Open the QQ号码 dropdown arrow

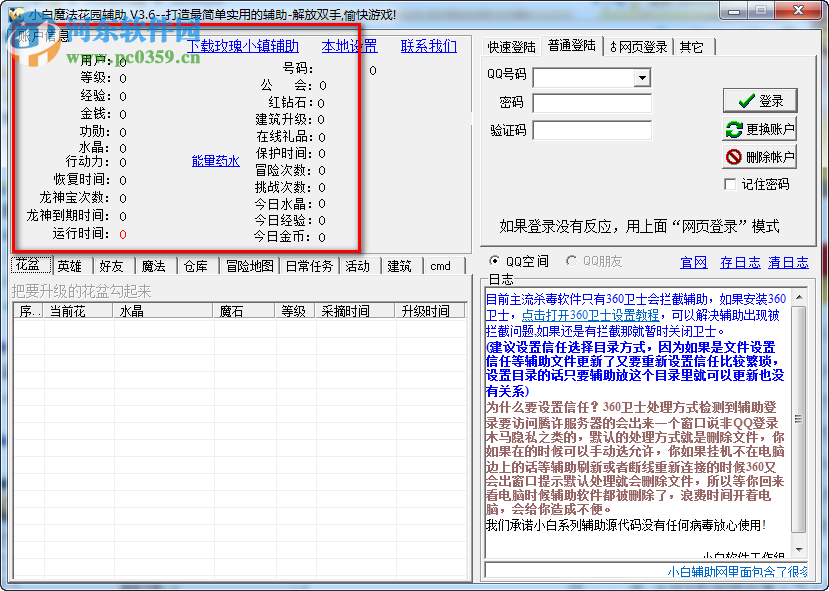pyautogui.click(x=642, y=78)
